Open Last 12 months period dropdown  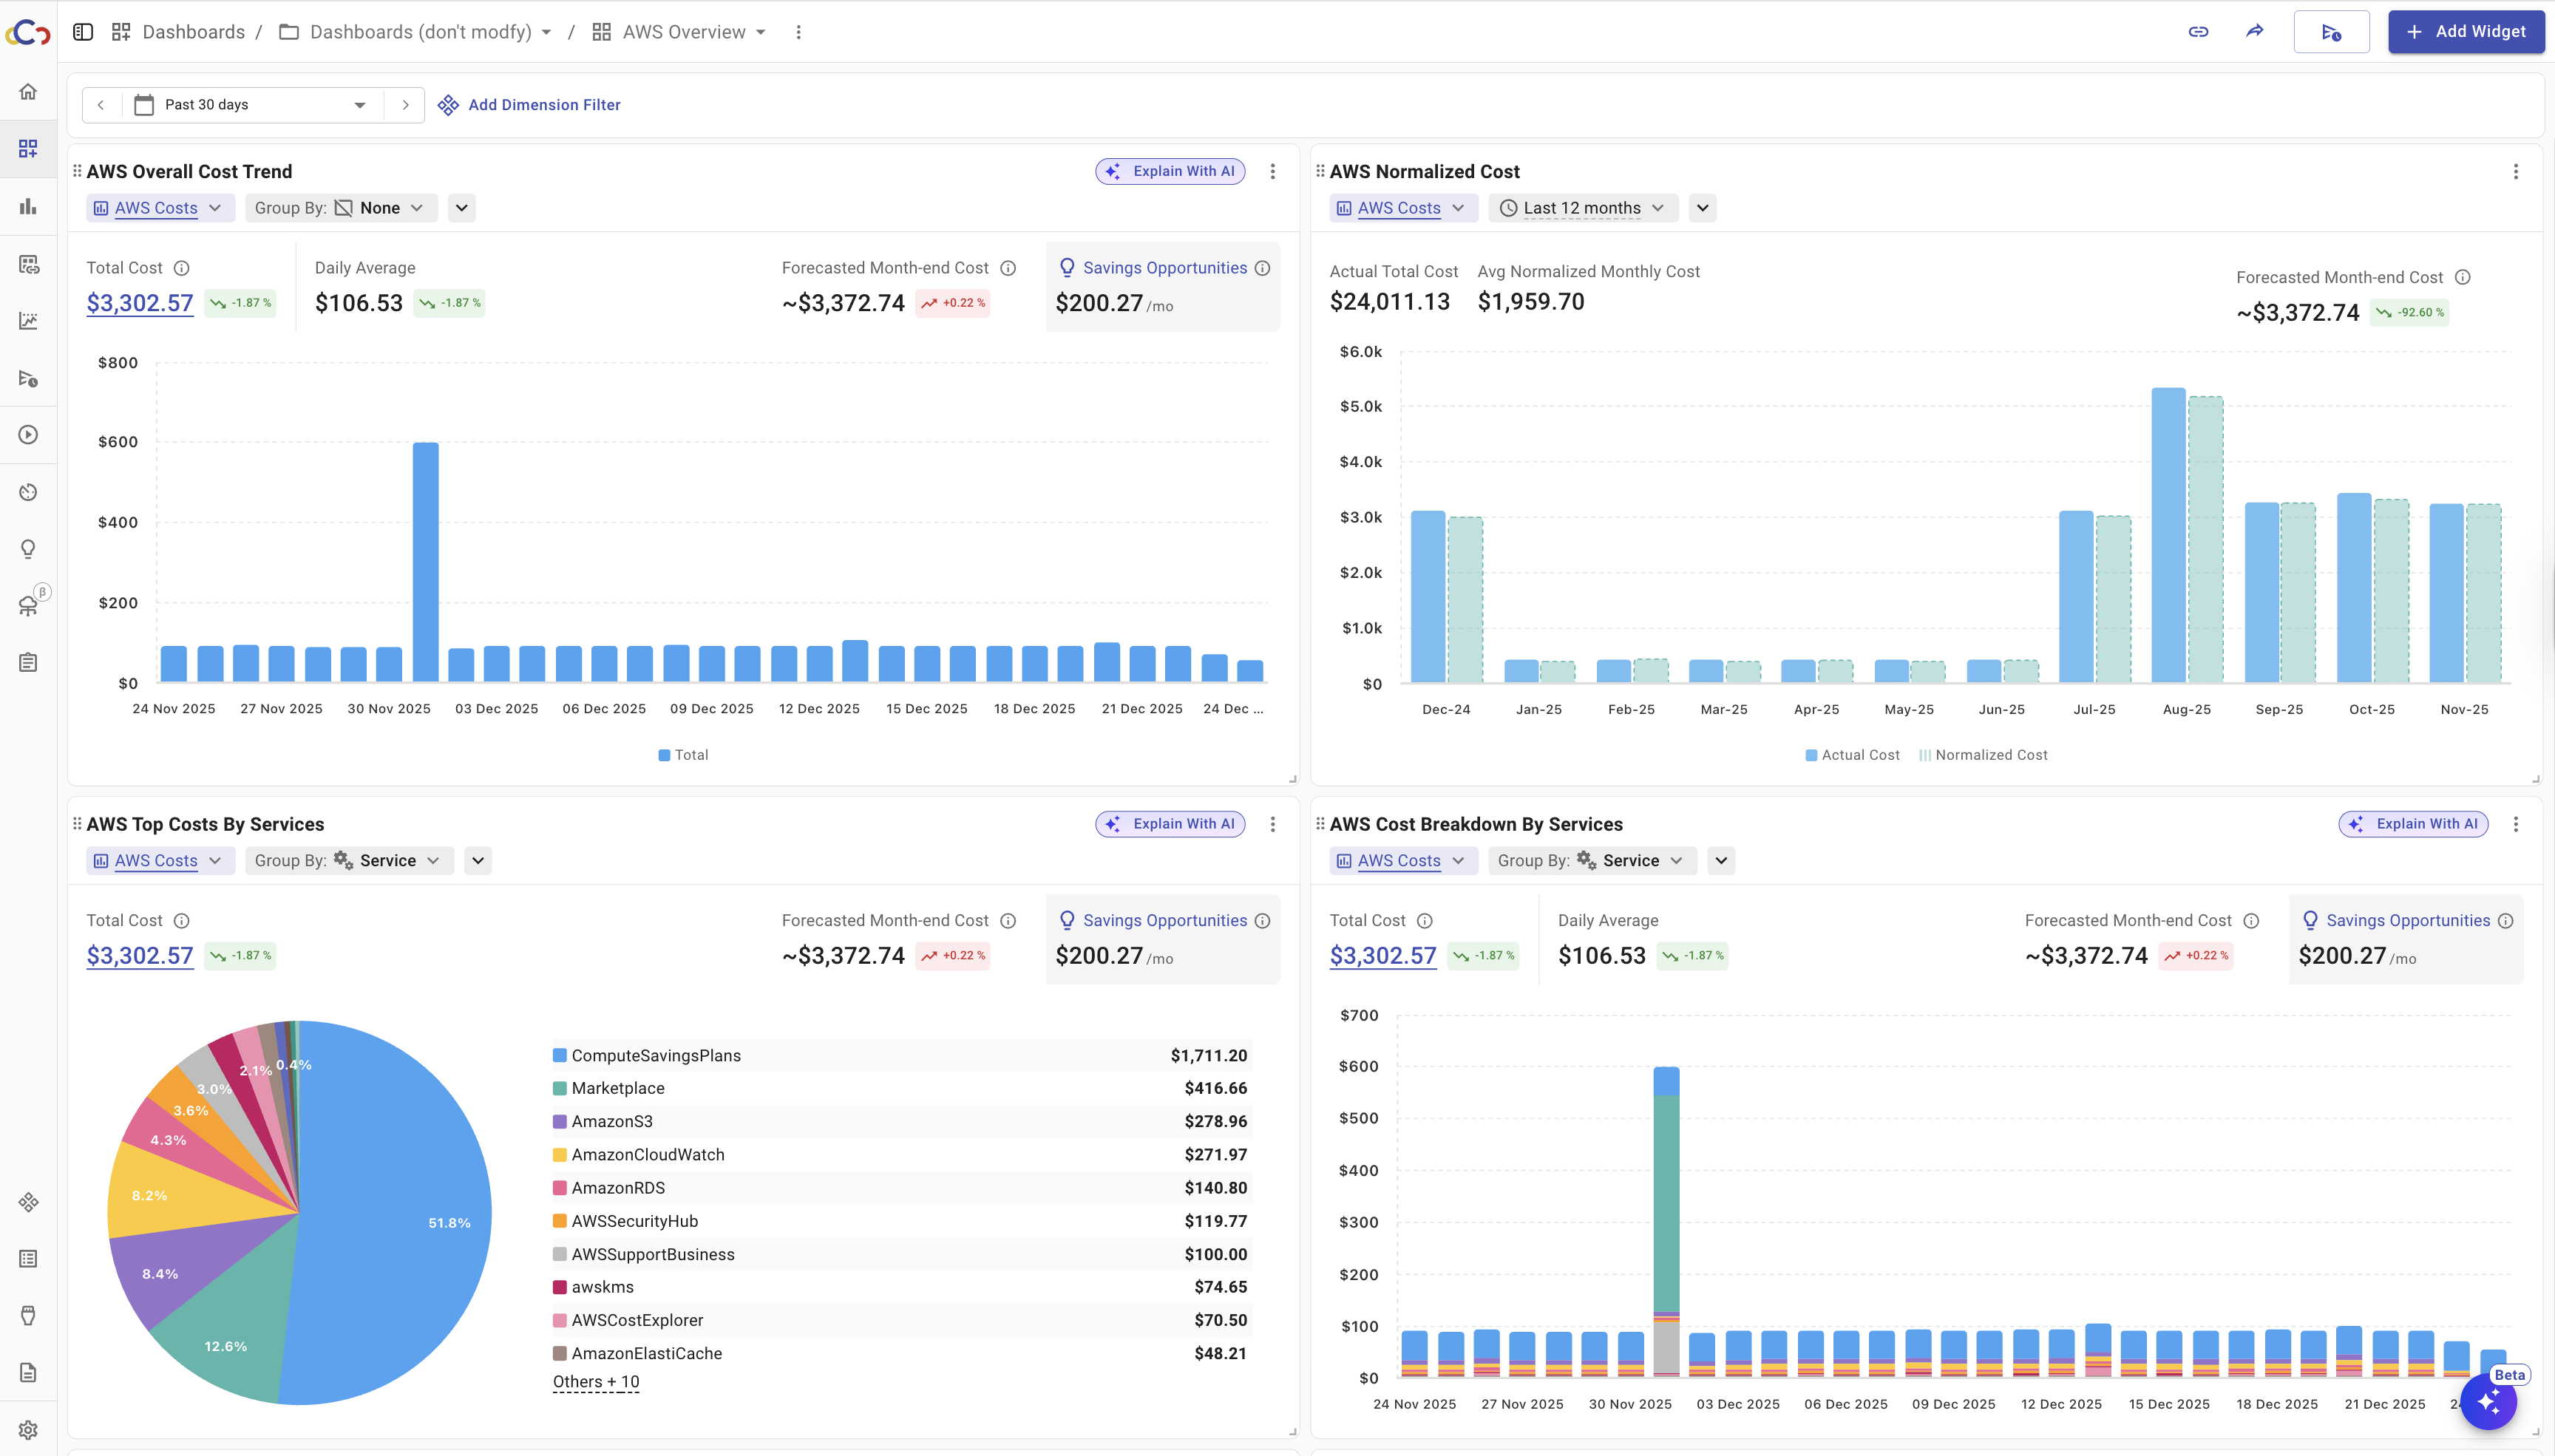[x=1582, y=208]
